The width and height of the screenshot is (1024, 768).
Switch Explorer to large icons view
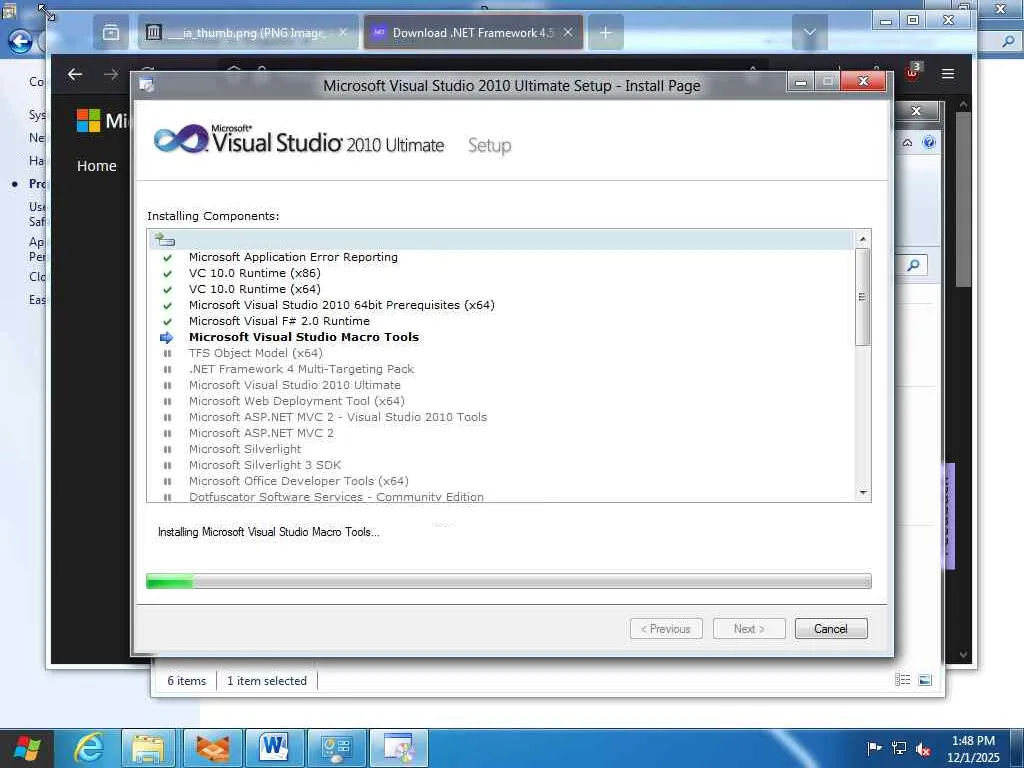925,680
